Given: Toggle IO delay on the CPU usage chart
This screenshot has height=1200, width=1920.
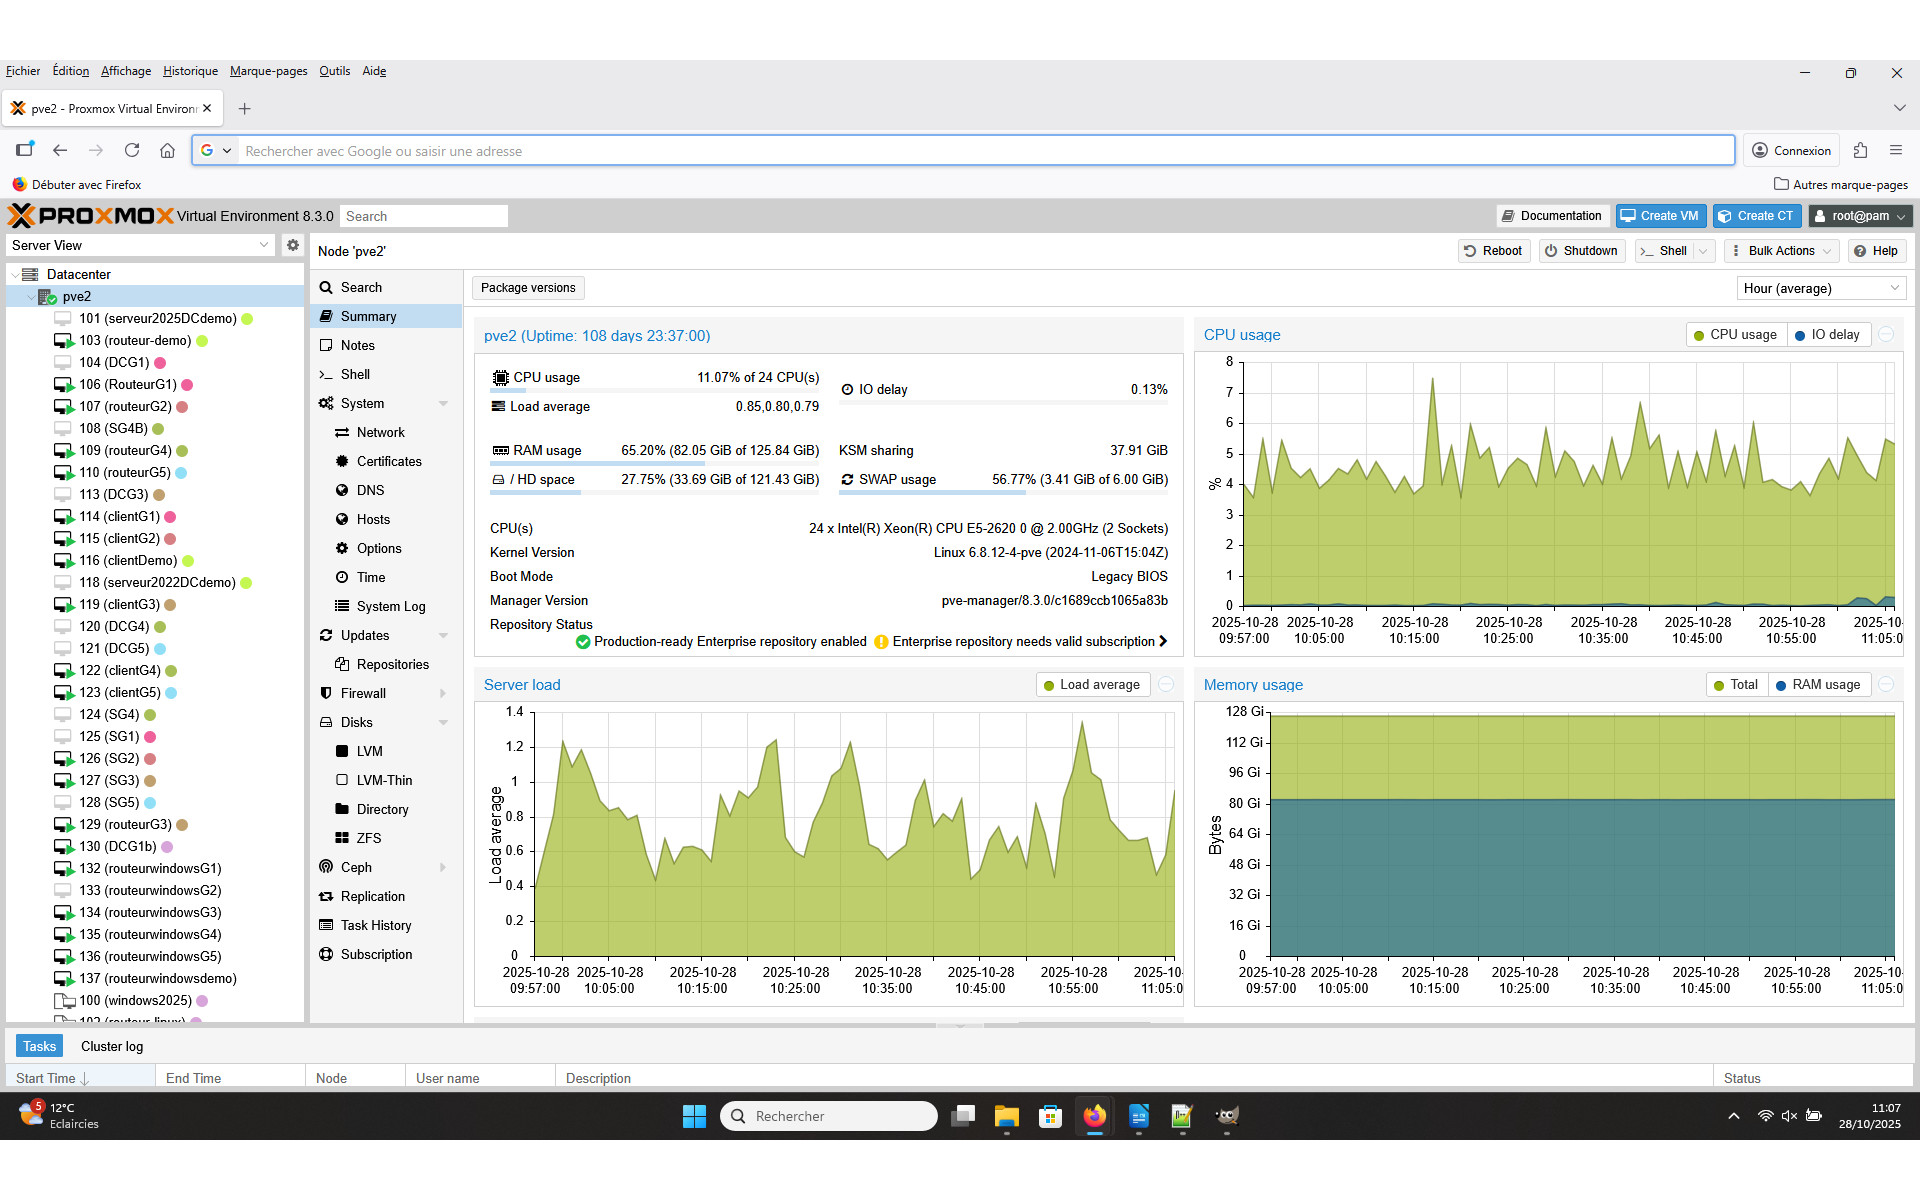Looking at the screenshot, I should (x=1829, y=334).
